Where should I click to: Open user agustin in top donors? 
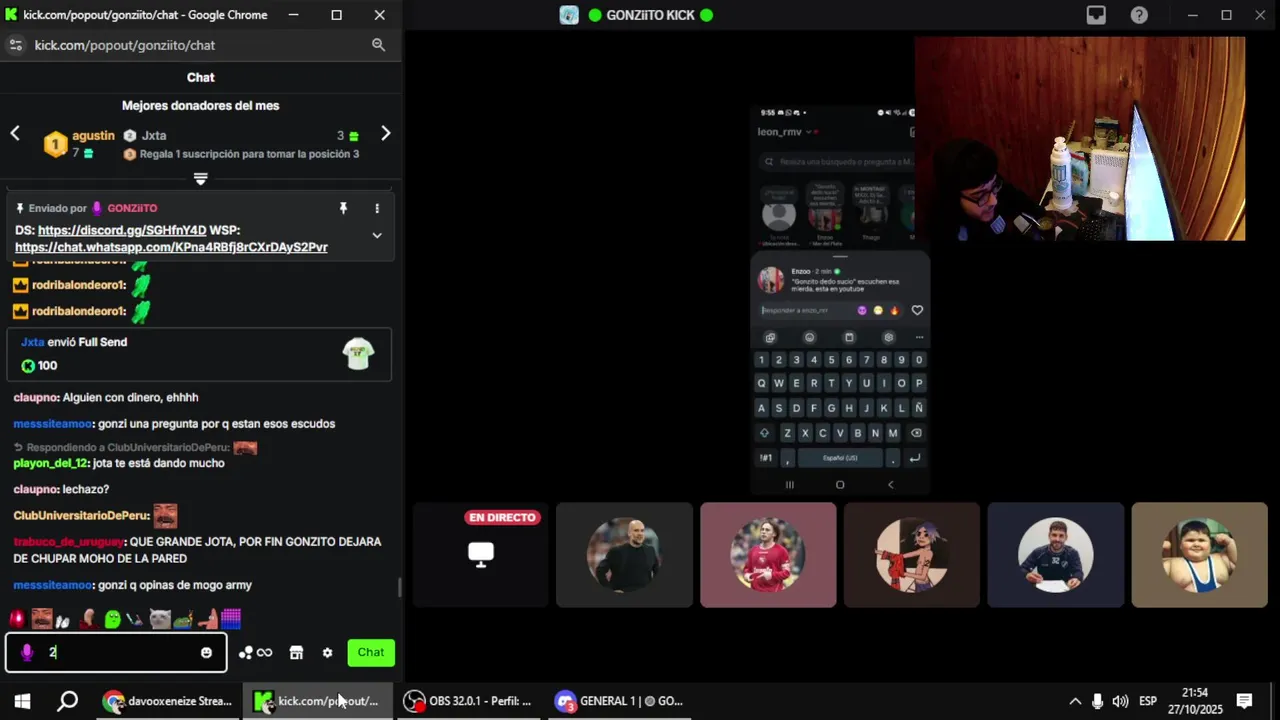coord(93,136)
